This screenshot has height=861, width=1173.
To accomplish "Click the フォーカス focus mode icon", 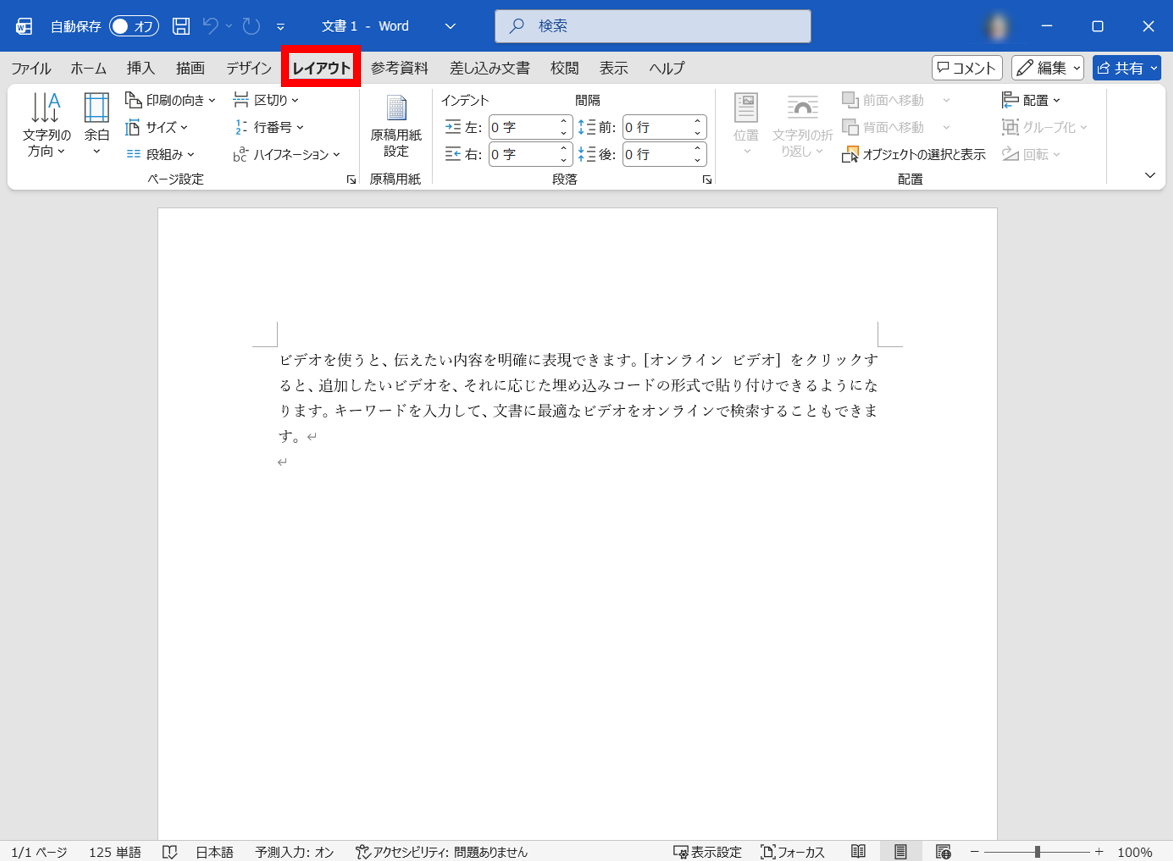I will coord(793,852).
